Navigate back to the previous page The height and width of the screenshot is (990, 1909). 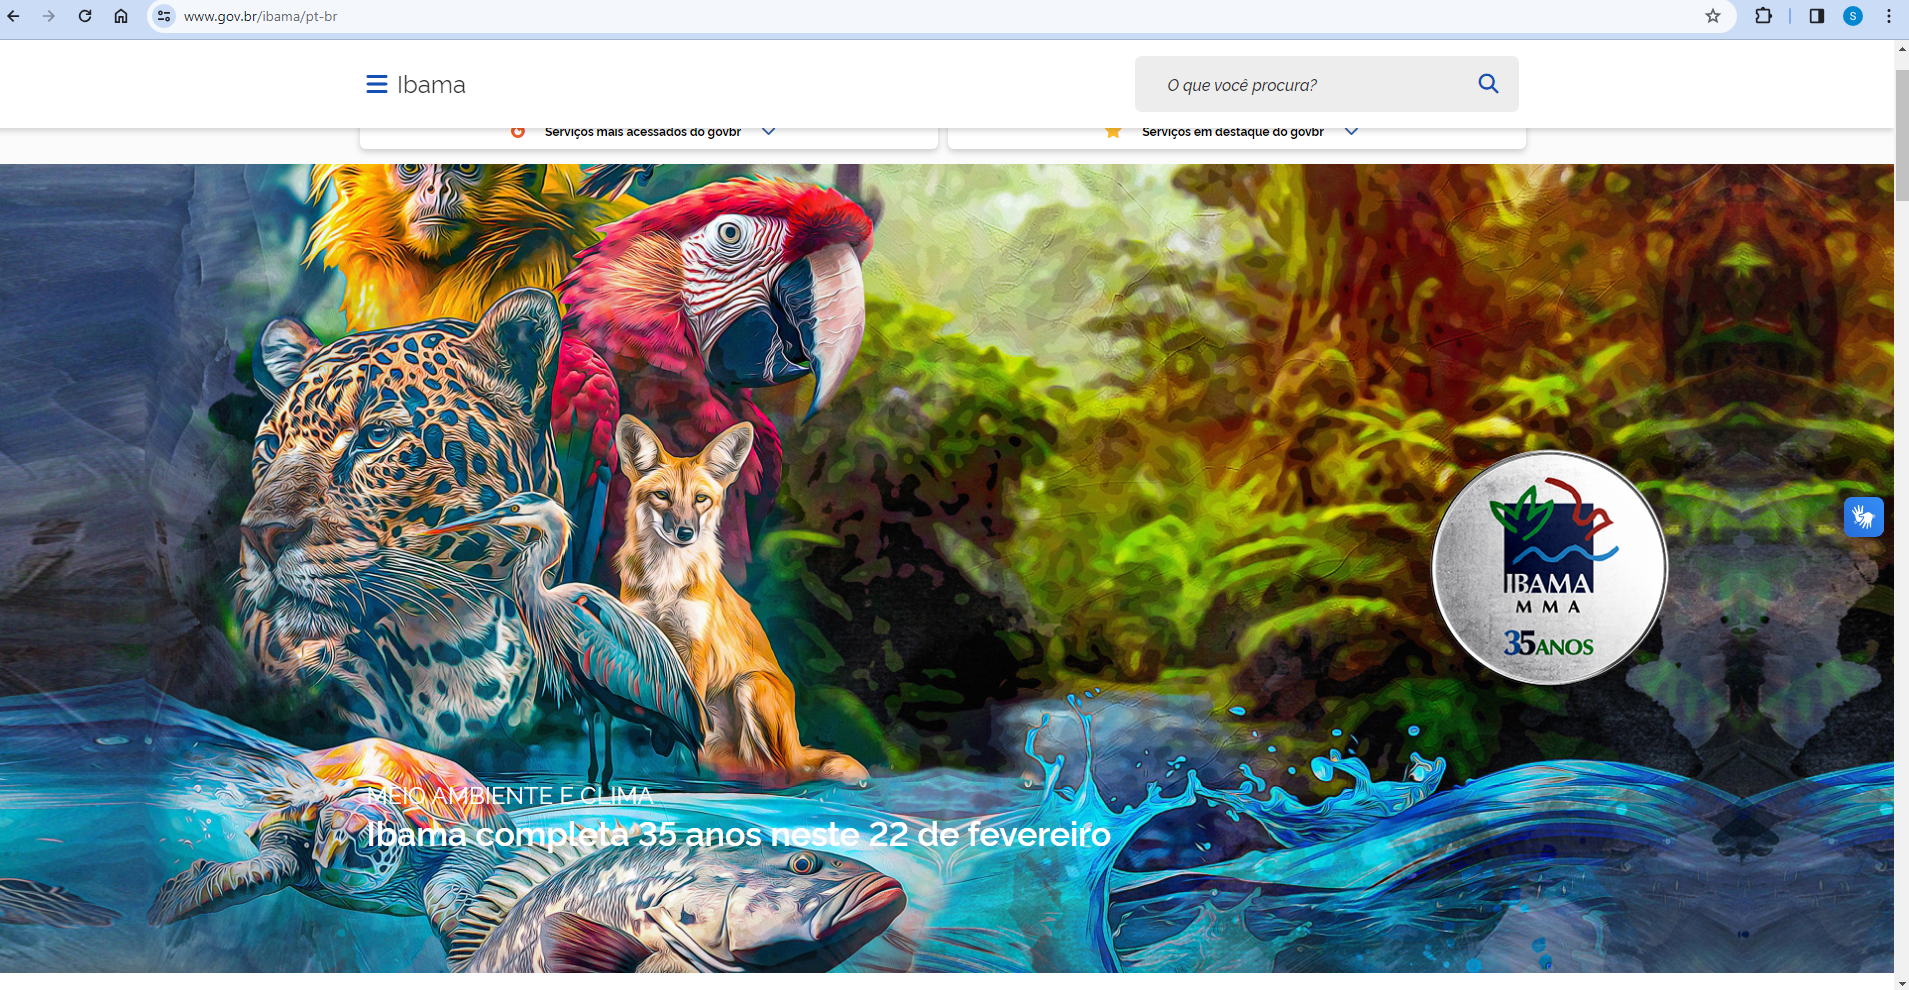14,16
